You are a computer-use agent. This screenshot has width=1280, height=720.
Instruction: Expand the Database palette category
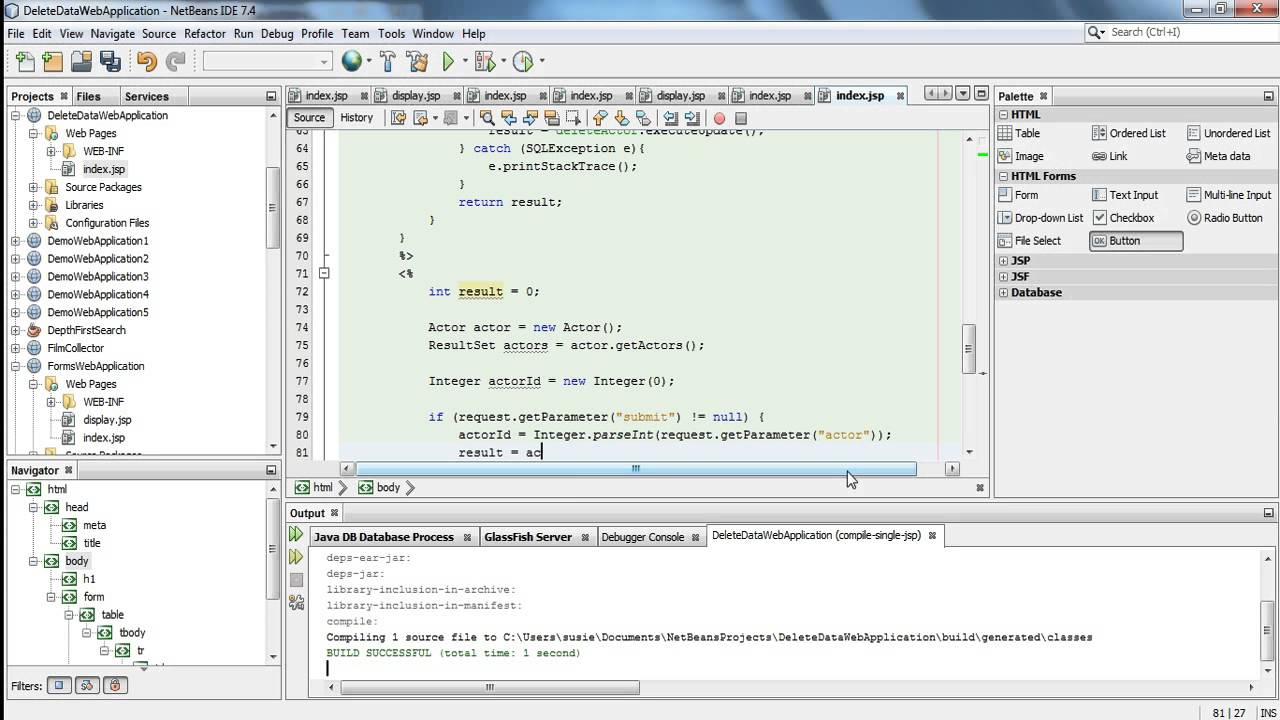[x=1004, y=293]
